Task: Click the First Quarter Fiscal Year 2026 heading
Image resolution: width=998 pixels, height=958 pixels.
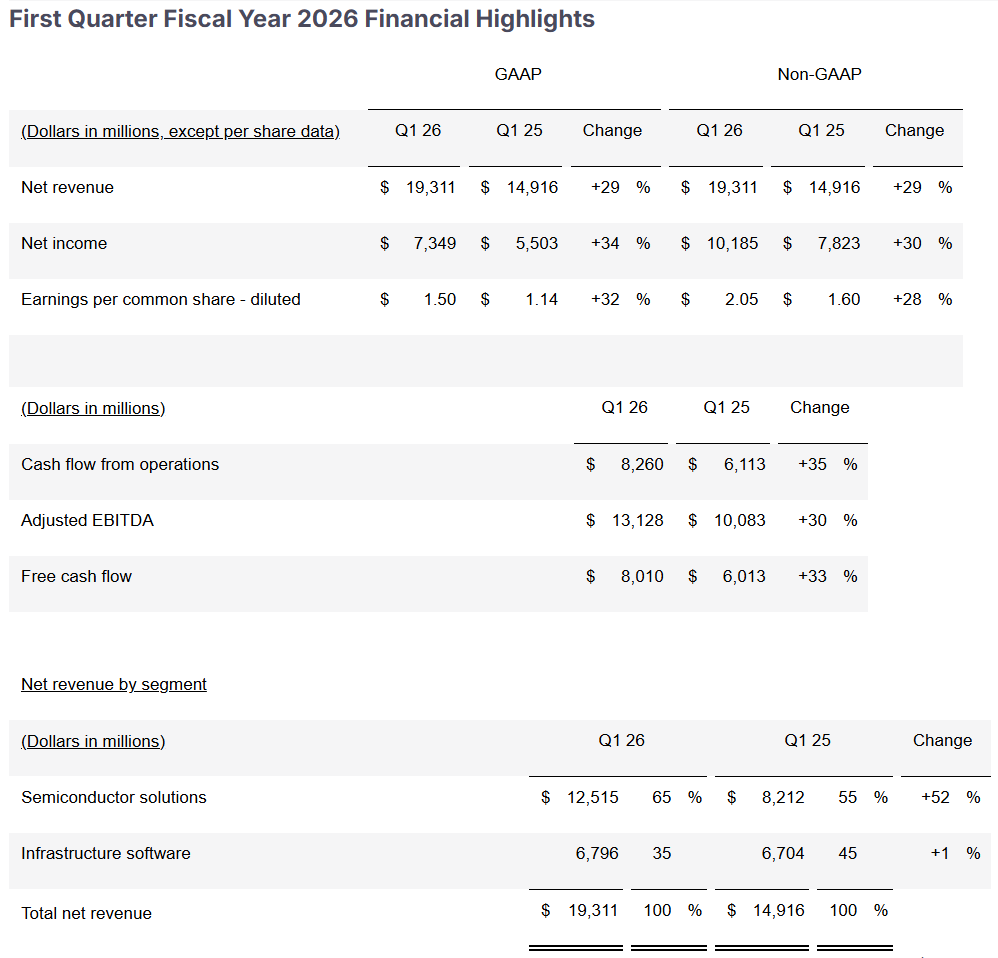Action: 302,19
